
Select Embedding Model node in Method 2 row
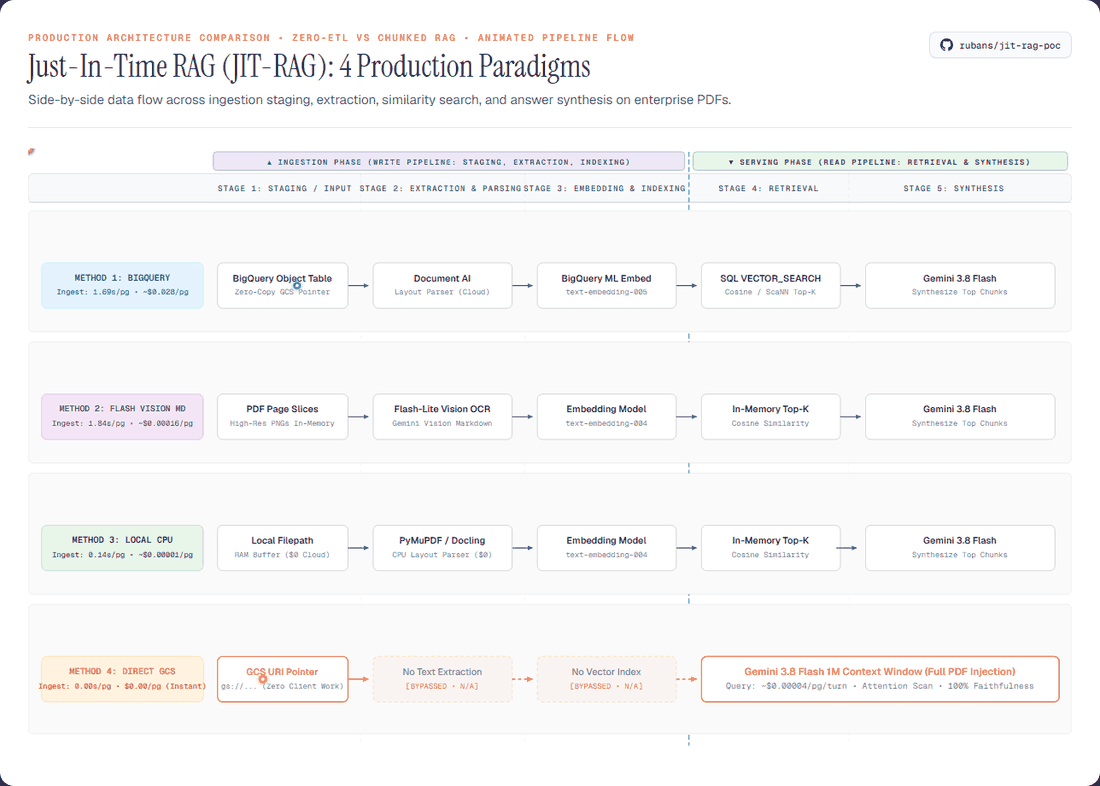tap(607, 416)
